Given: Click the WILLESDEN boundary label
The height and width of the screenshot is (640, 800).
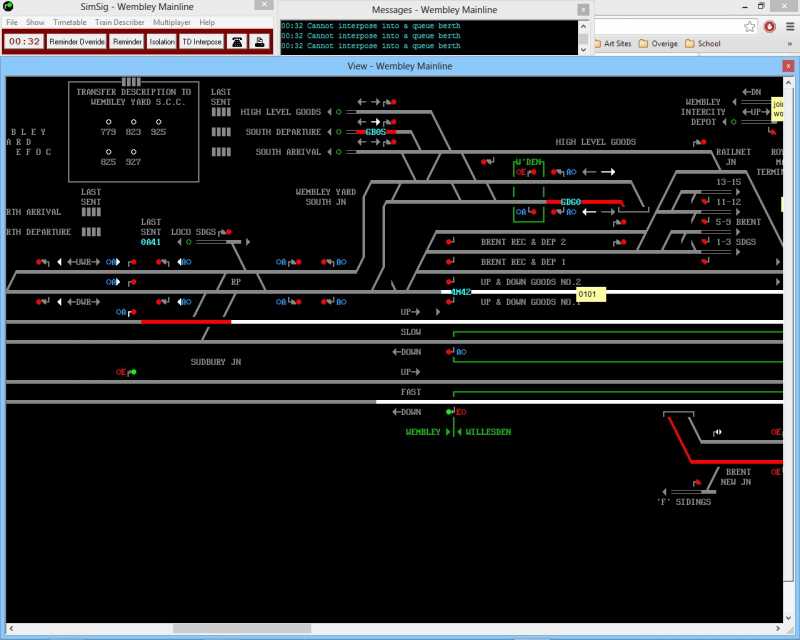Looking at the screenshot, I should point(488,432).
